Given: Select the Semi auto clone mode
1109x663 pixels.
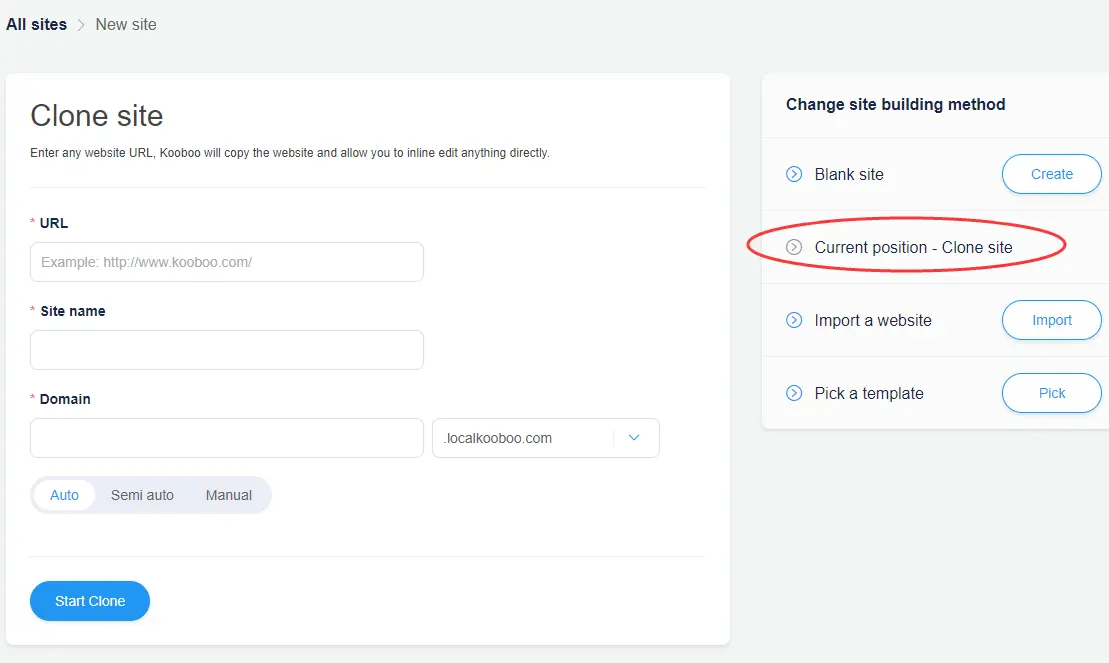Looking at the screenshot, I should (x=142, y=495).
